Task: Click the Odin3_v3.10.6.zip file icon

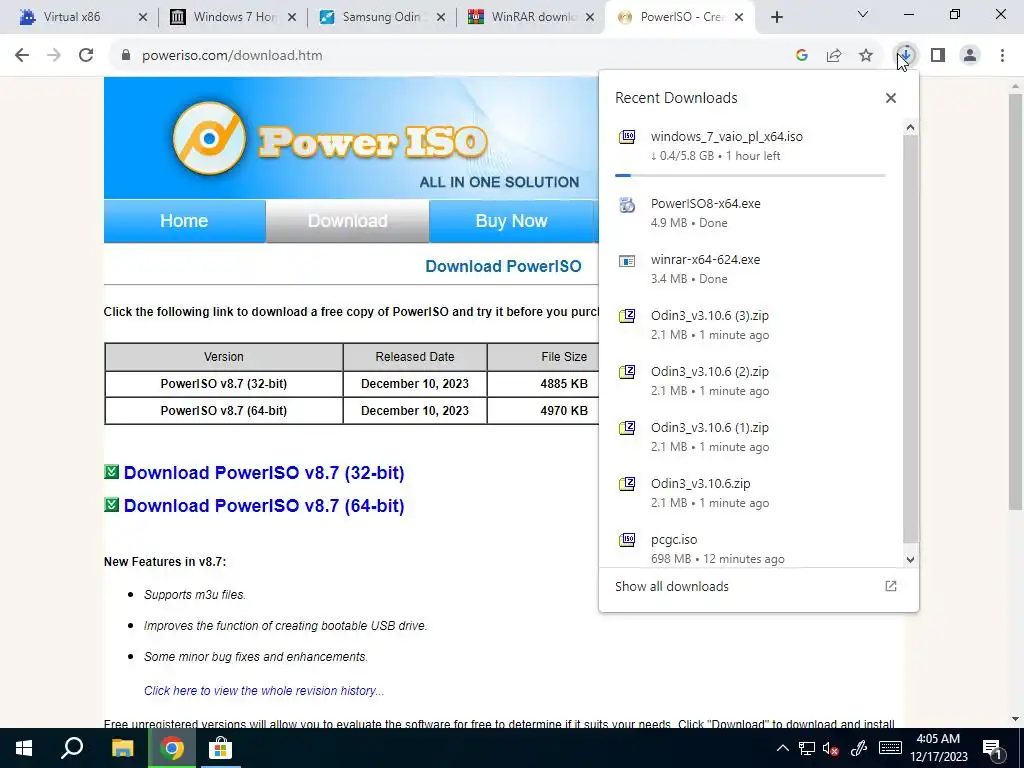Action: 627,485
